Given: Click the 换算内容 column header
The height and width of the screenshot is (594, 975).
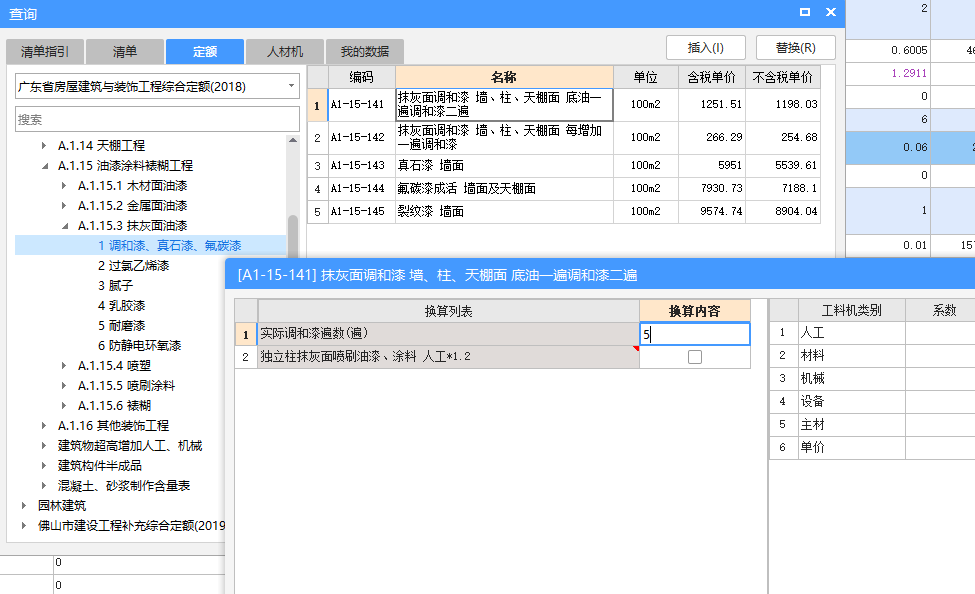Looking at the screenshot, I should click(x=695, y=311).
